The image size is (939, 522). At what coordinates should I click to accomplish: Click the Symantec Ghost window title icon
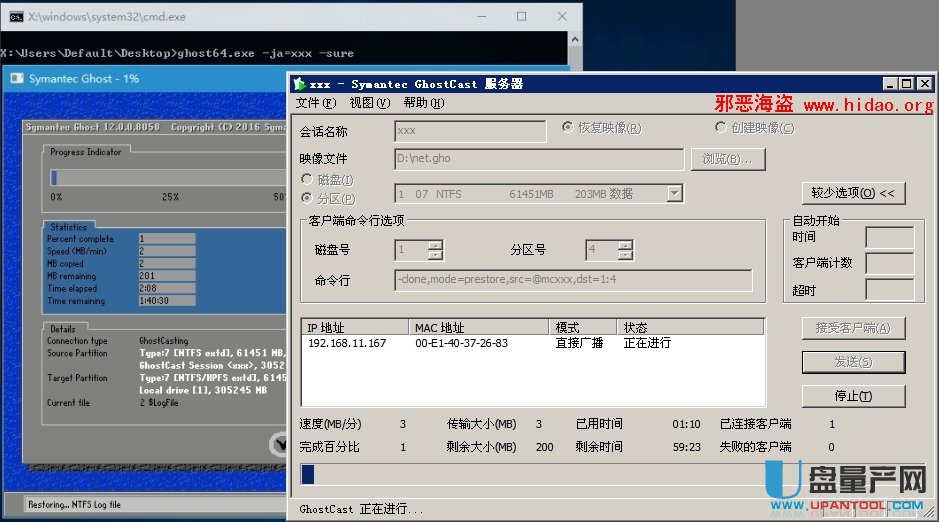[16, 78]
